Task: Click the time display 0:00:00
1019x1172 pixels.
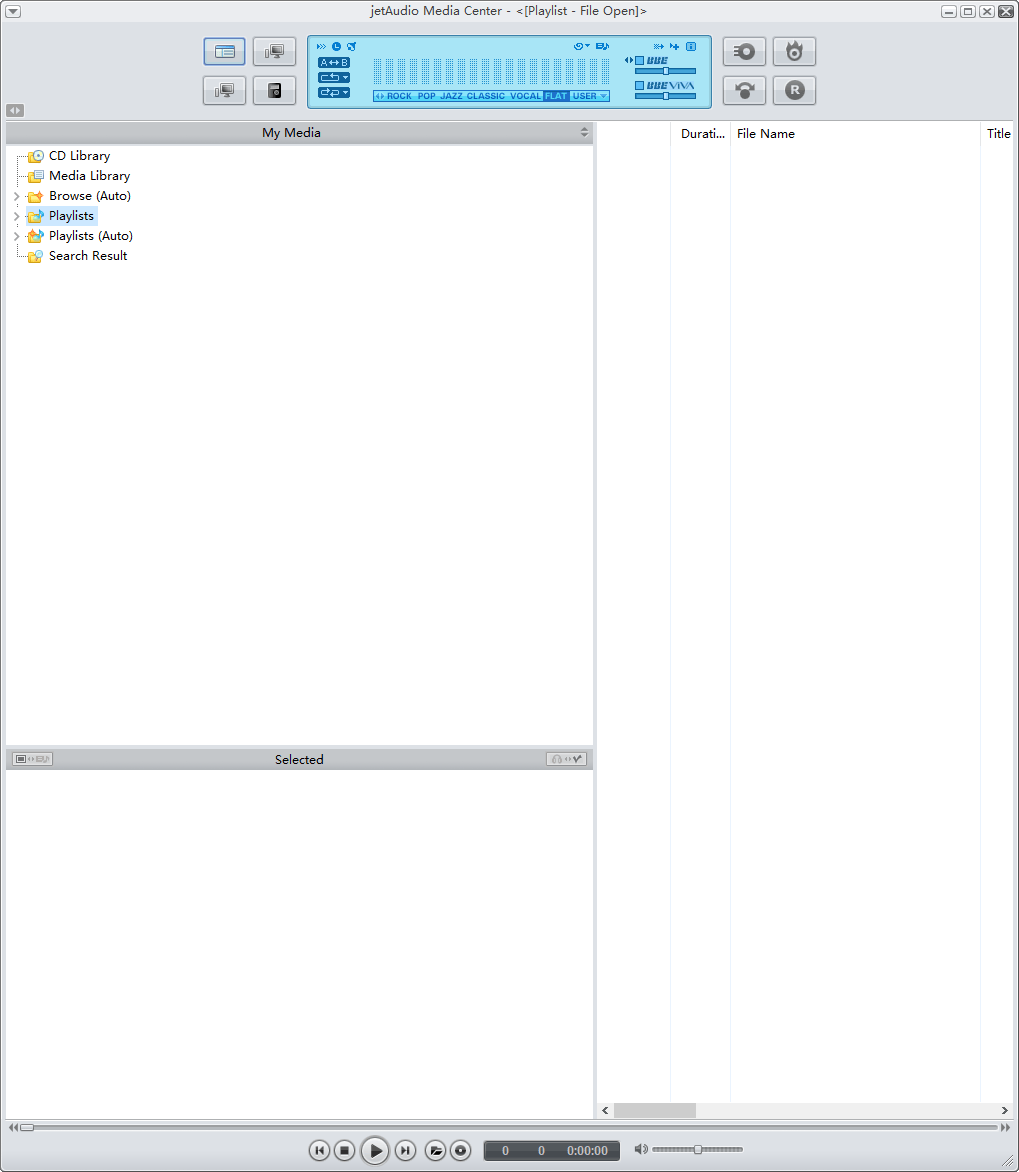Action: point(587,1151)
